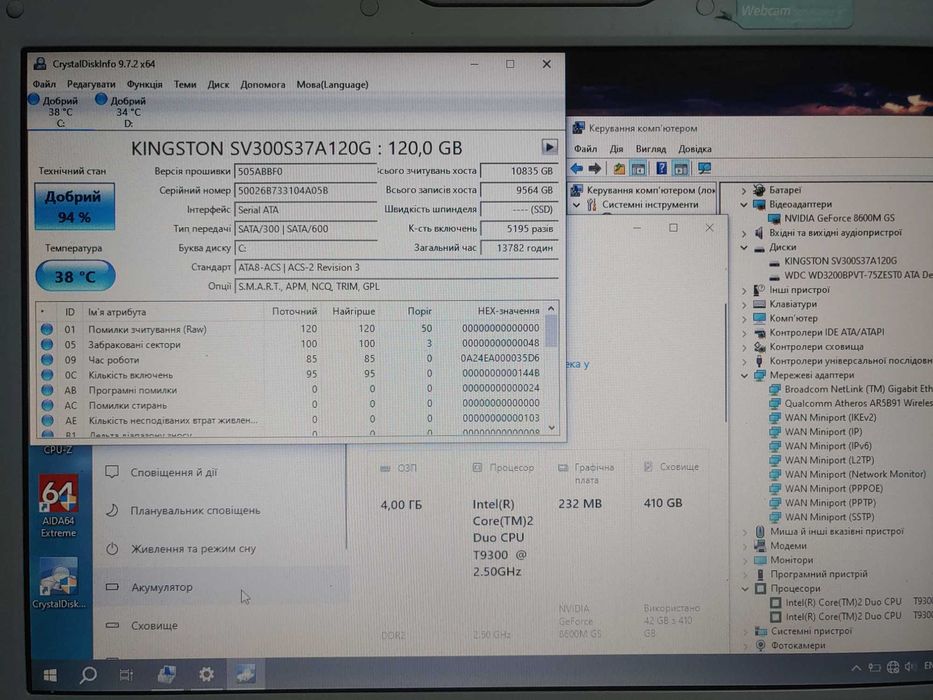Click the Добрий 94 % health status box
This screenshot has height=700, width=933.
point(74,207)
